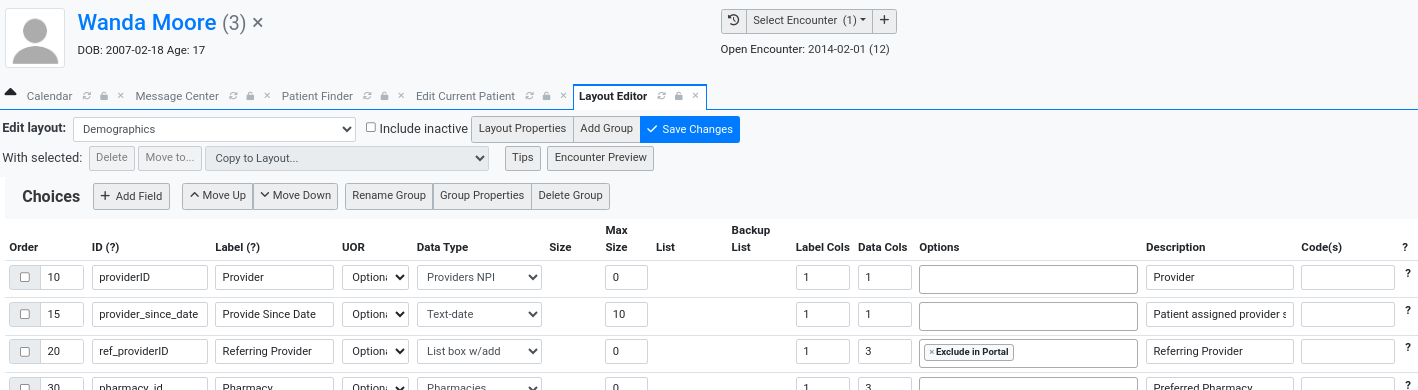Open encounter history clock icon
1418x390 pixels.
[734, 20]
